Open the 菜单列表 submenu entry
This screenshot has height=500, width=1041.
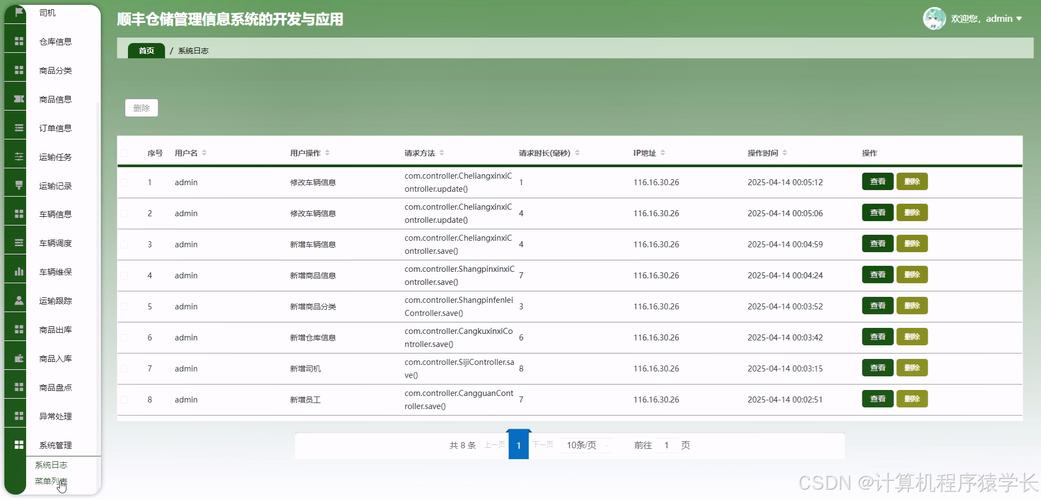click(51, 481)
